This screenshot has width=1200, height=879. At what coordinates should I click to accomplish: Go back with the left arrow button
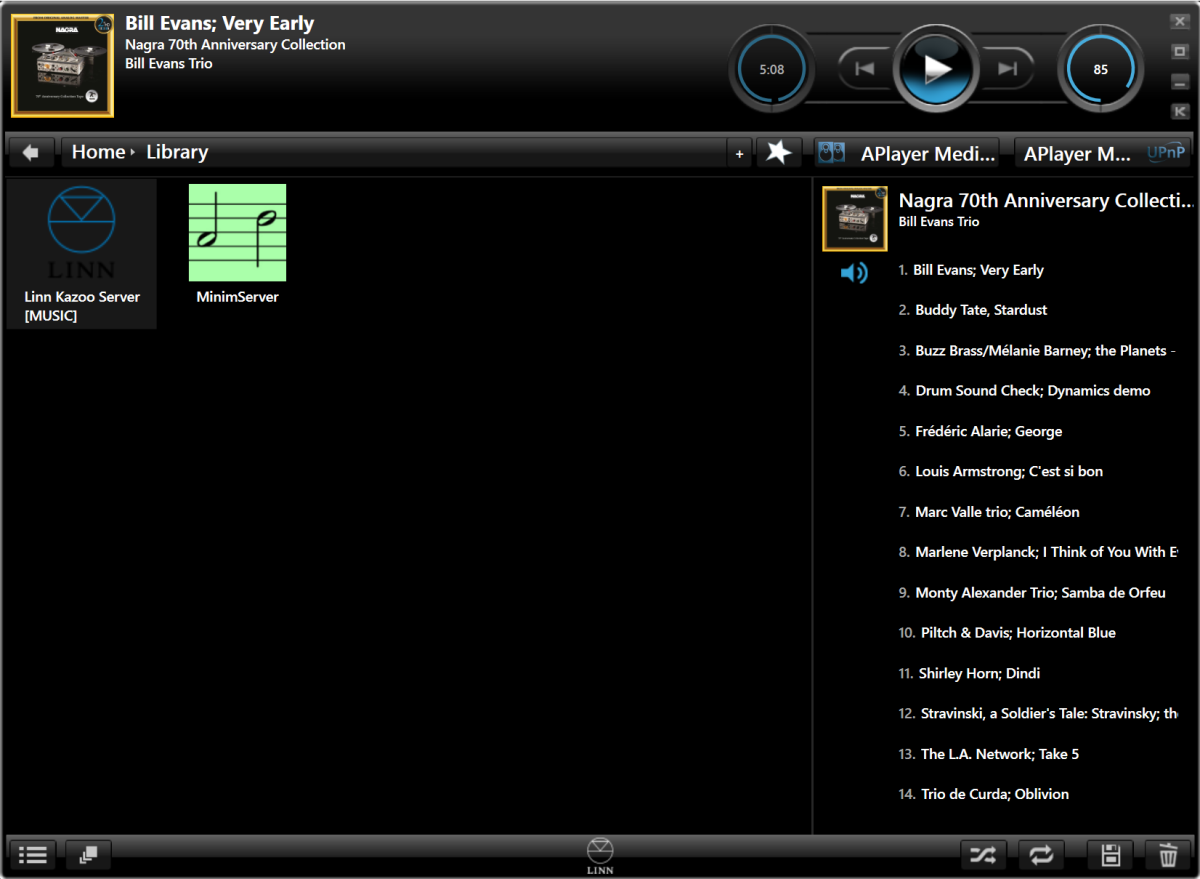tap(31, 152)
